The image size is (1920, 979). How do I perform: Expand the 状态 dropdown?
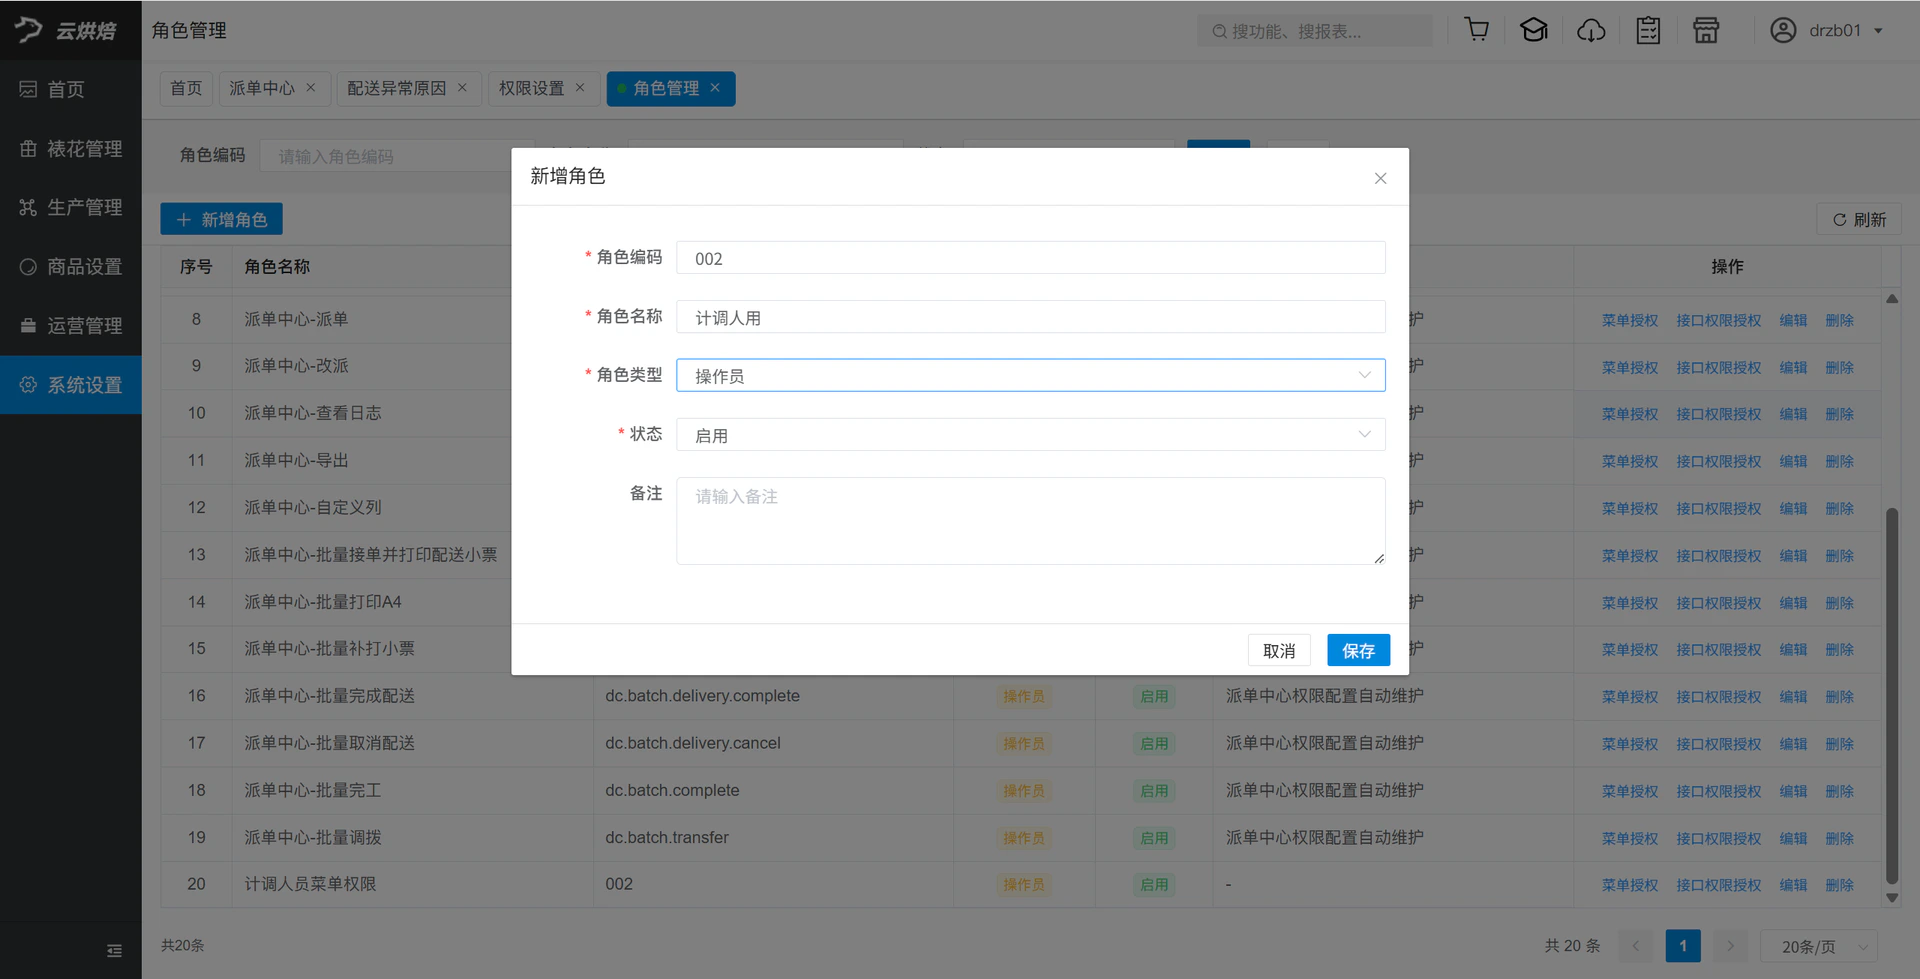[1030, 434]
